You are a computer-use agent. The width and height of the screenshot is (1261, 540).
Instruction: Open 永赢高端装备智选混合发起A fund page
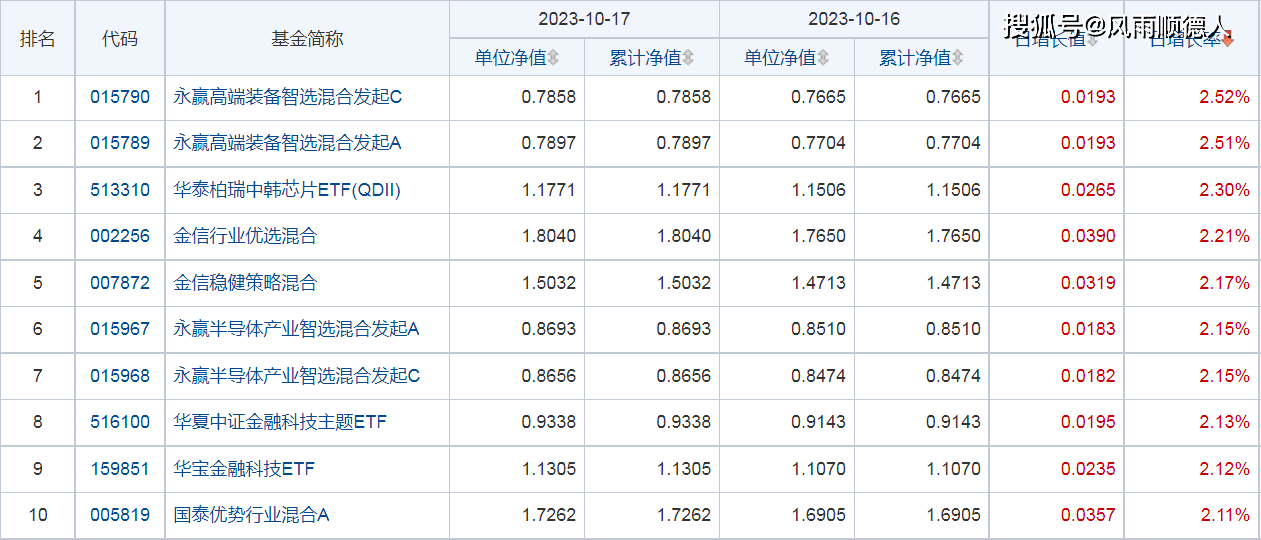[287, 143]
